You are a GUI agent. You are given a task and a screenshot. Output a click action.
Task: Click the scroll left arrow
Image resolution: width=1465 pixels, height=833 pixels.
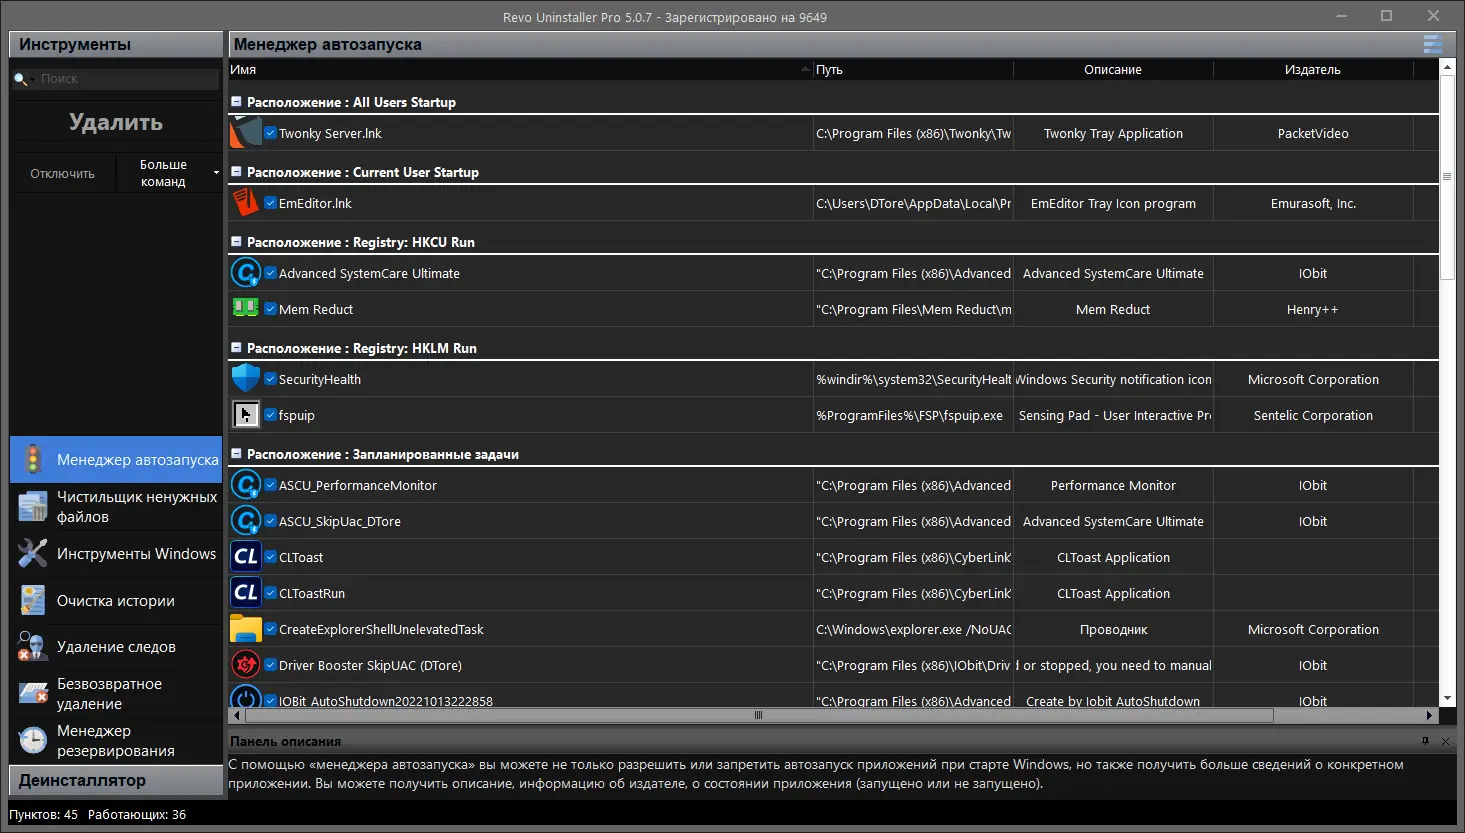(x=236, y=715)
